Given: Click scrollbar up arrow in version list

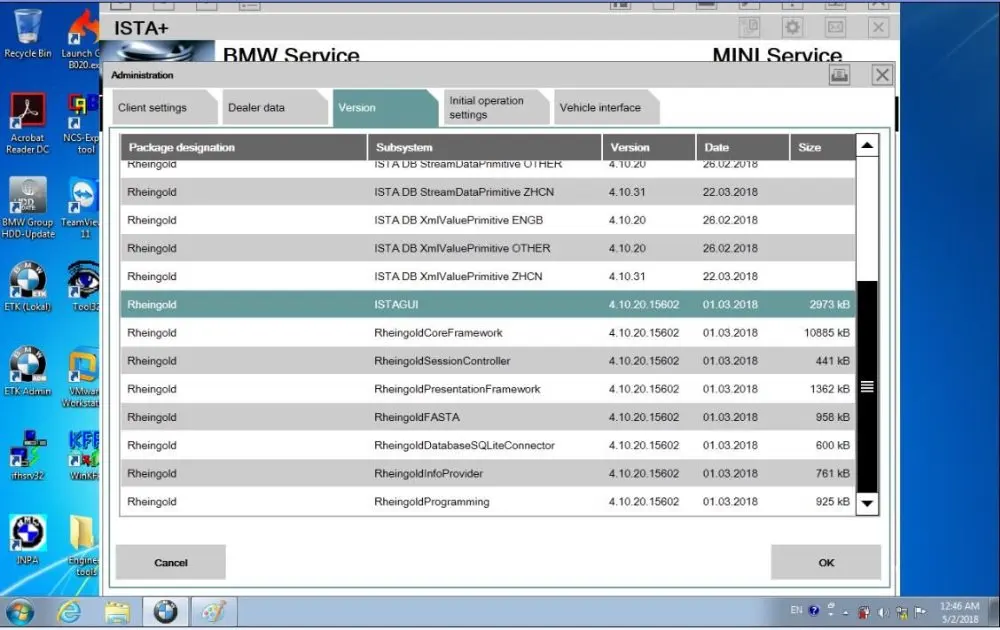Looking at the screenshot, I should [867, 145].
